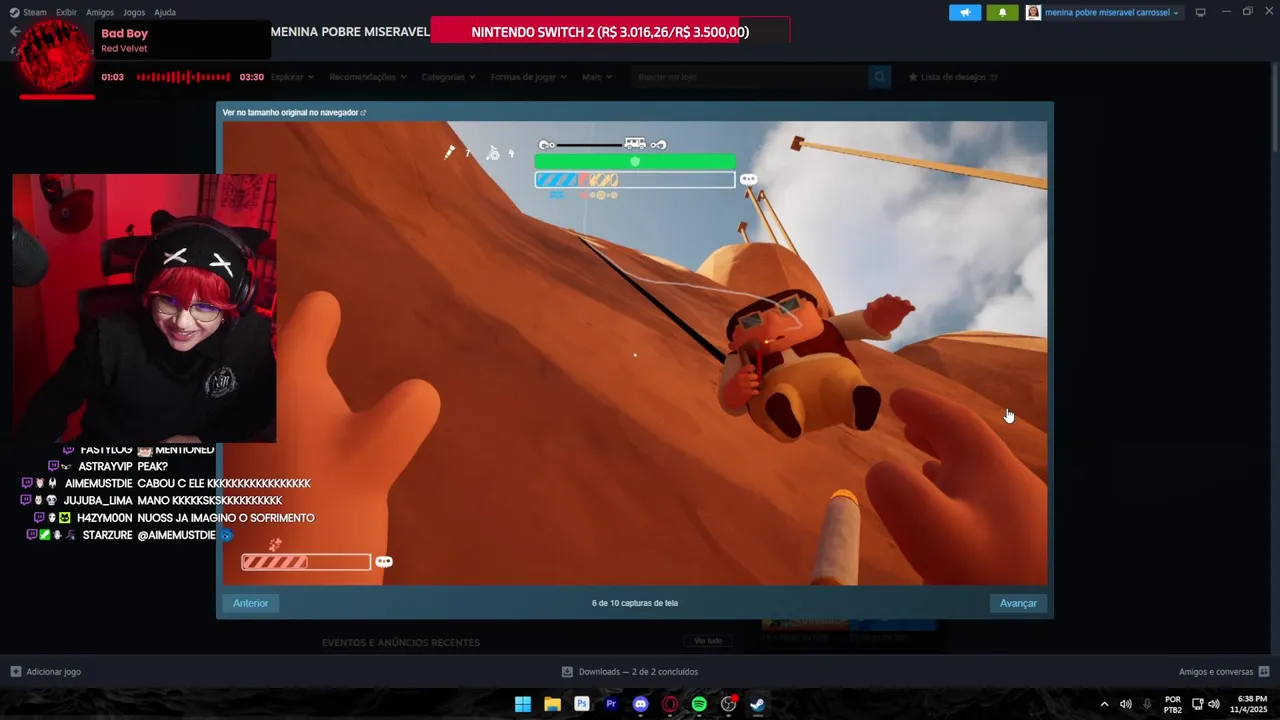Open Discord from the taskbar
The image size is (1280, 720).
640,704
